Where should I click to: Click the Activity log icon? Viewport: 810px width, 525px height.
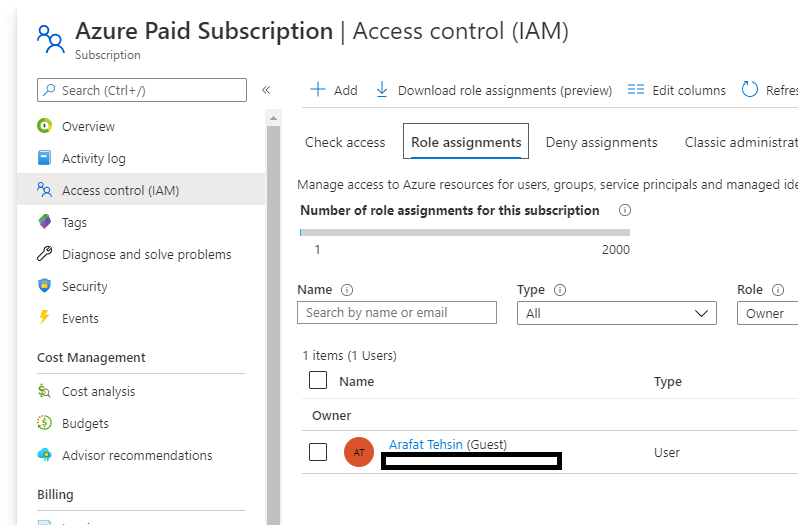point(44,158)
